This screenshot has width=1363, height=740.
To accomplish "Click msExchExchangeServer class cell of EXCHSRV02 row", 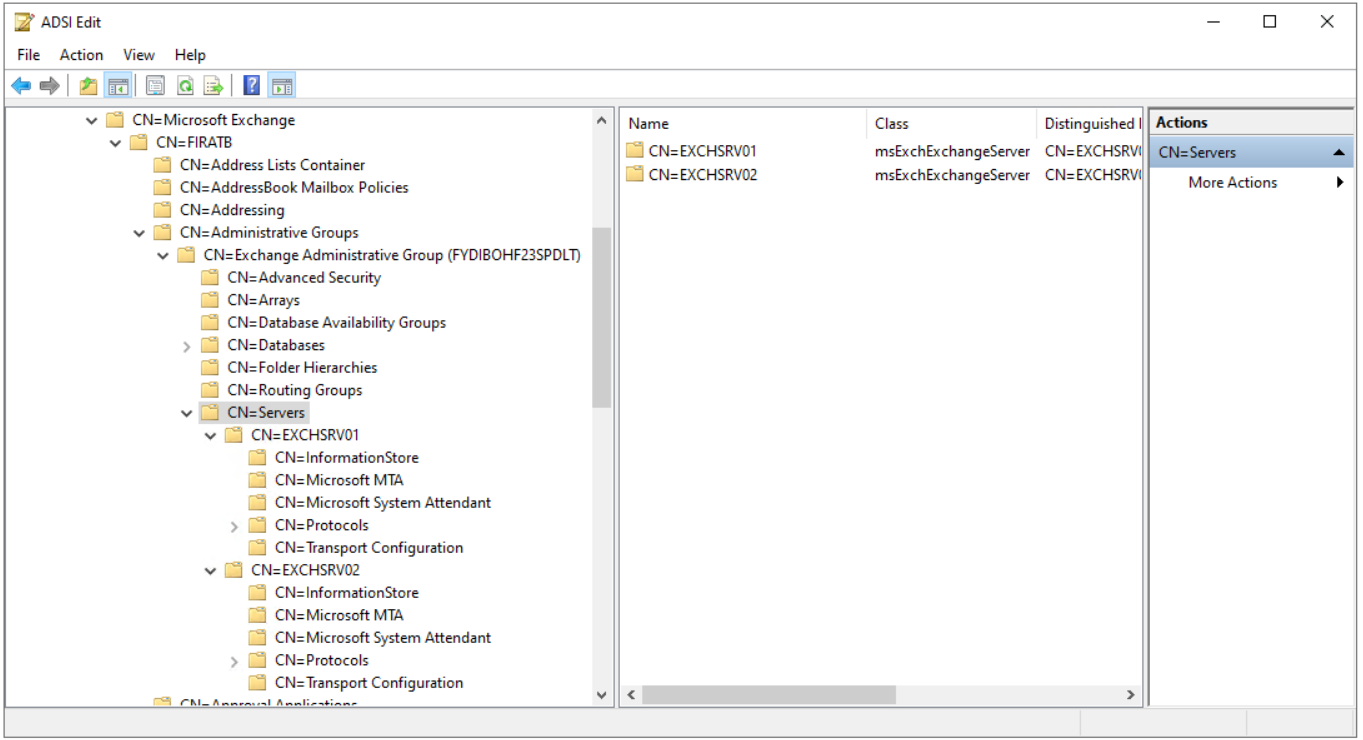I will click(x=952, y=174).
